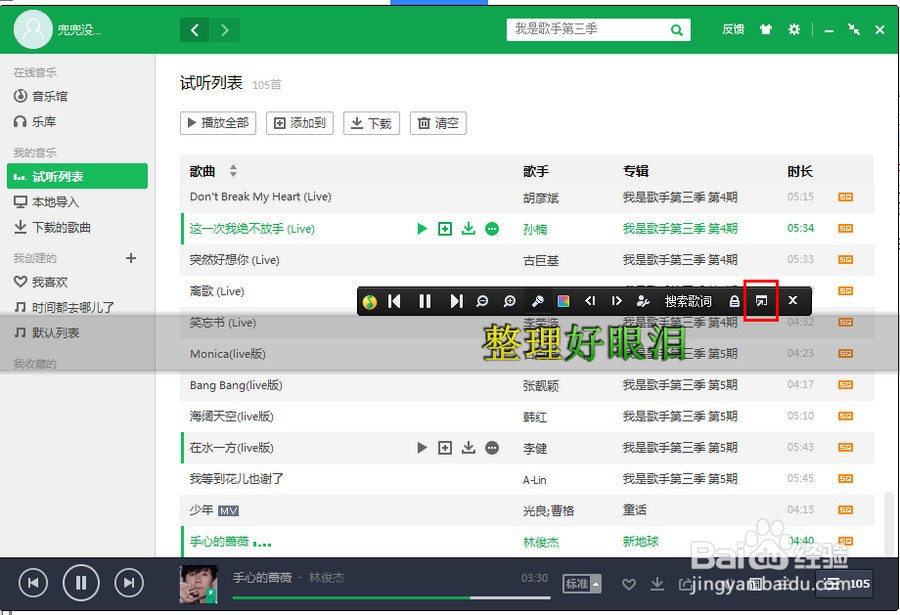Download 在水一方(live版) via row icon

468,447
